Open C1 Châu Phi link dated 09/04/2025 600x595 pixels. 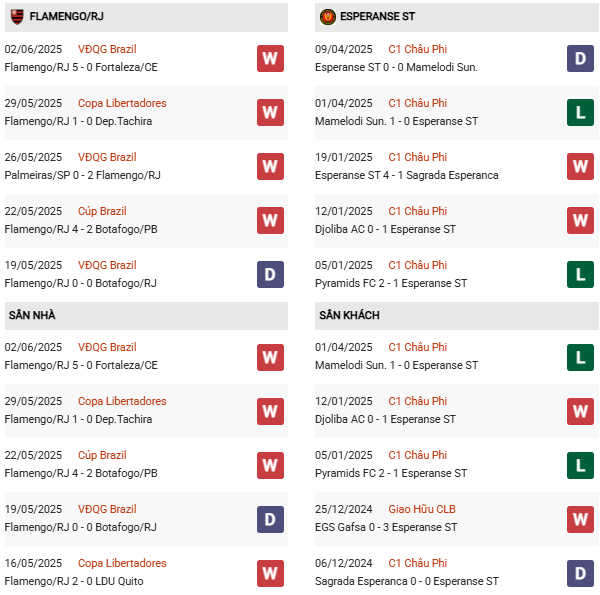[x=417, y=49]
